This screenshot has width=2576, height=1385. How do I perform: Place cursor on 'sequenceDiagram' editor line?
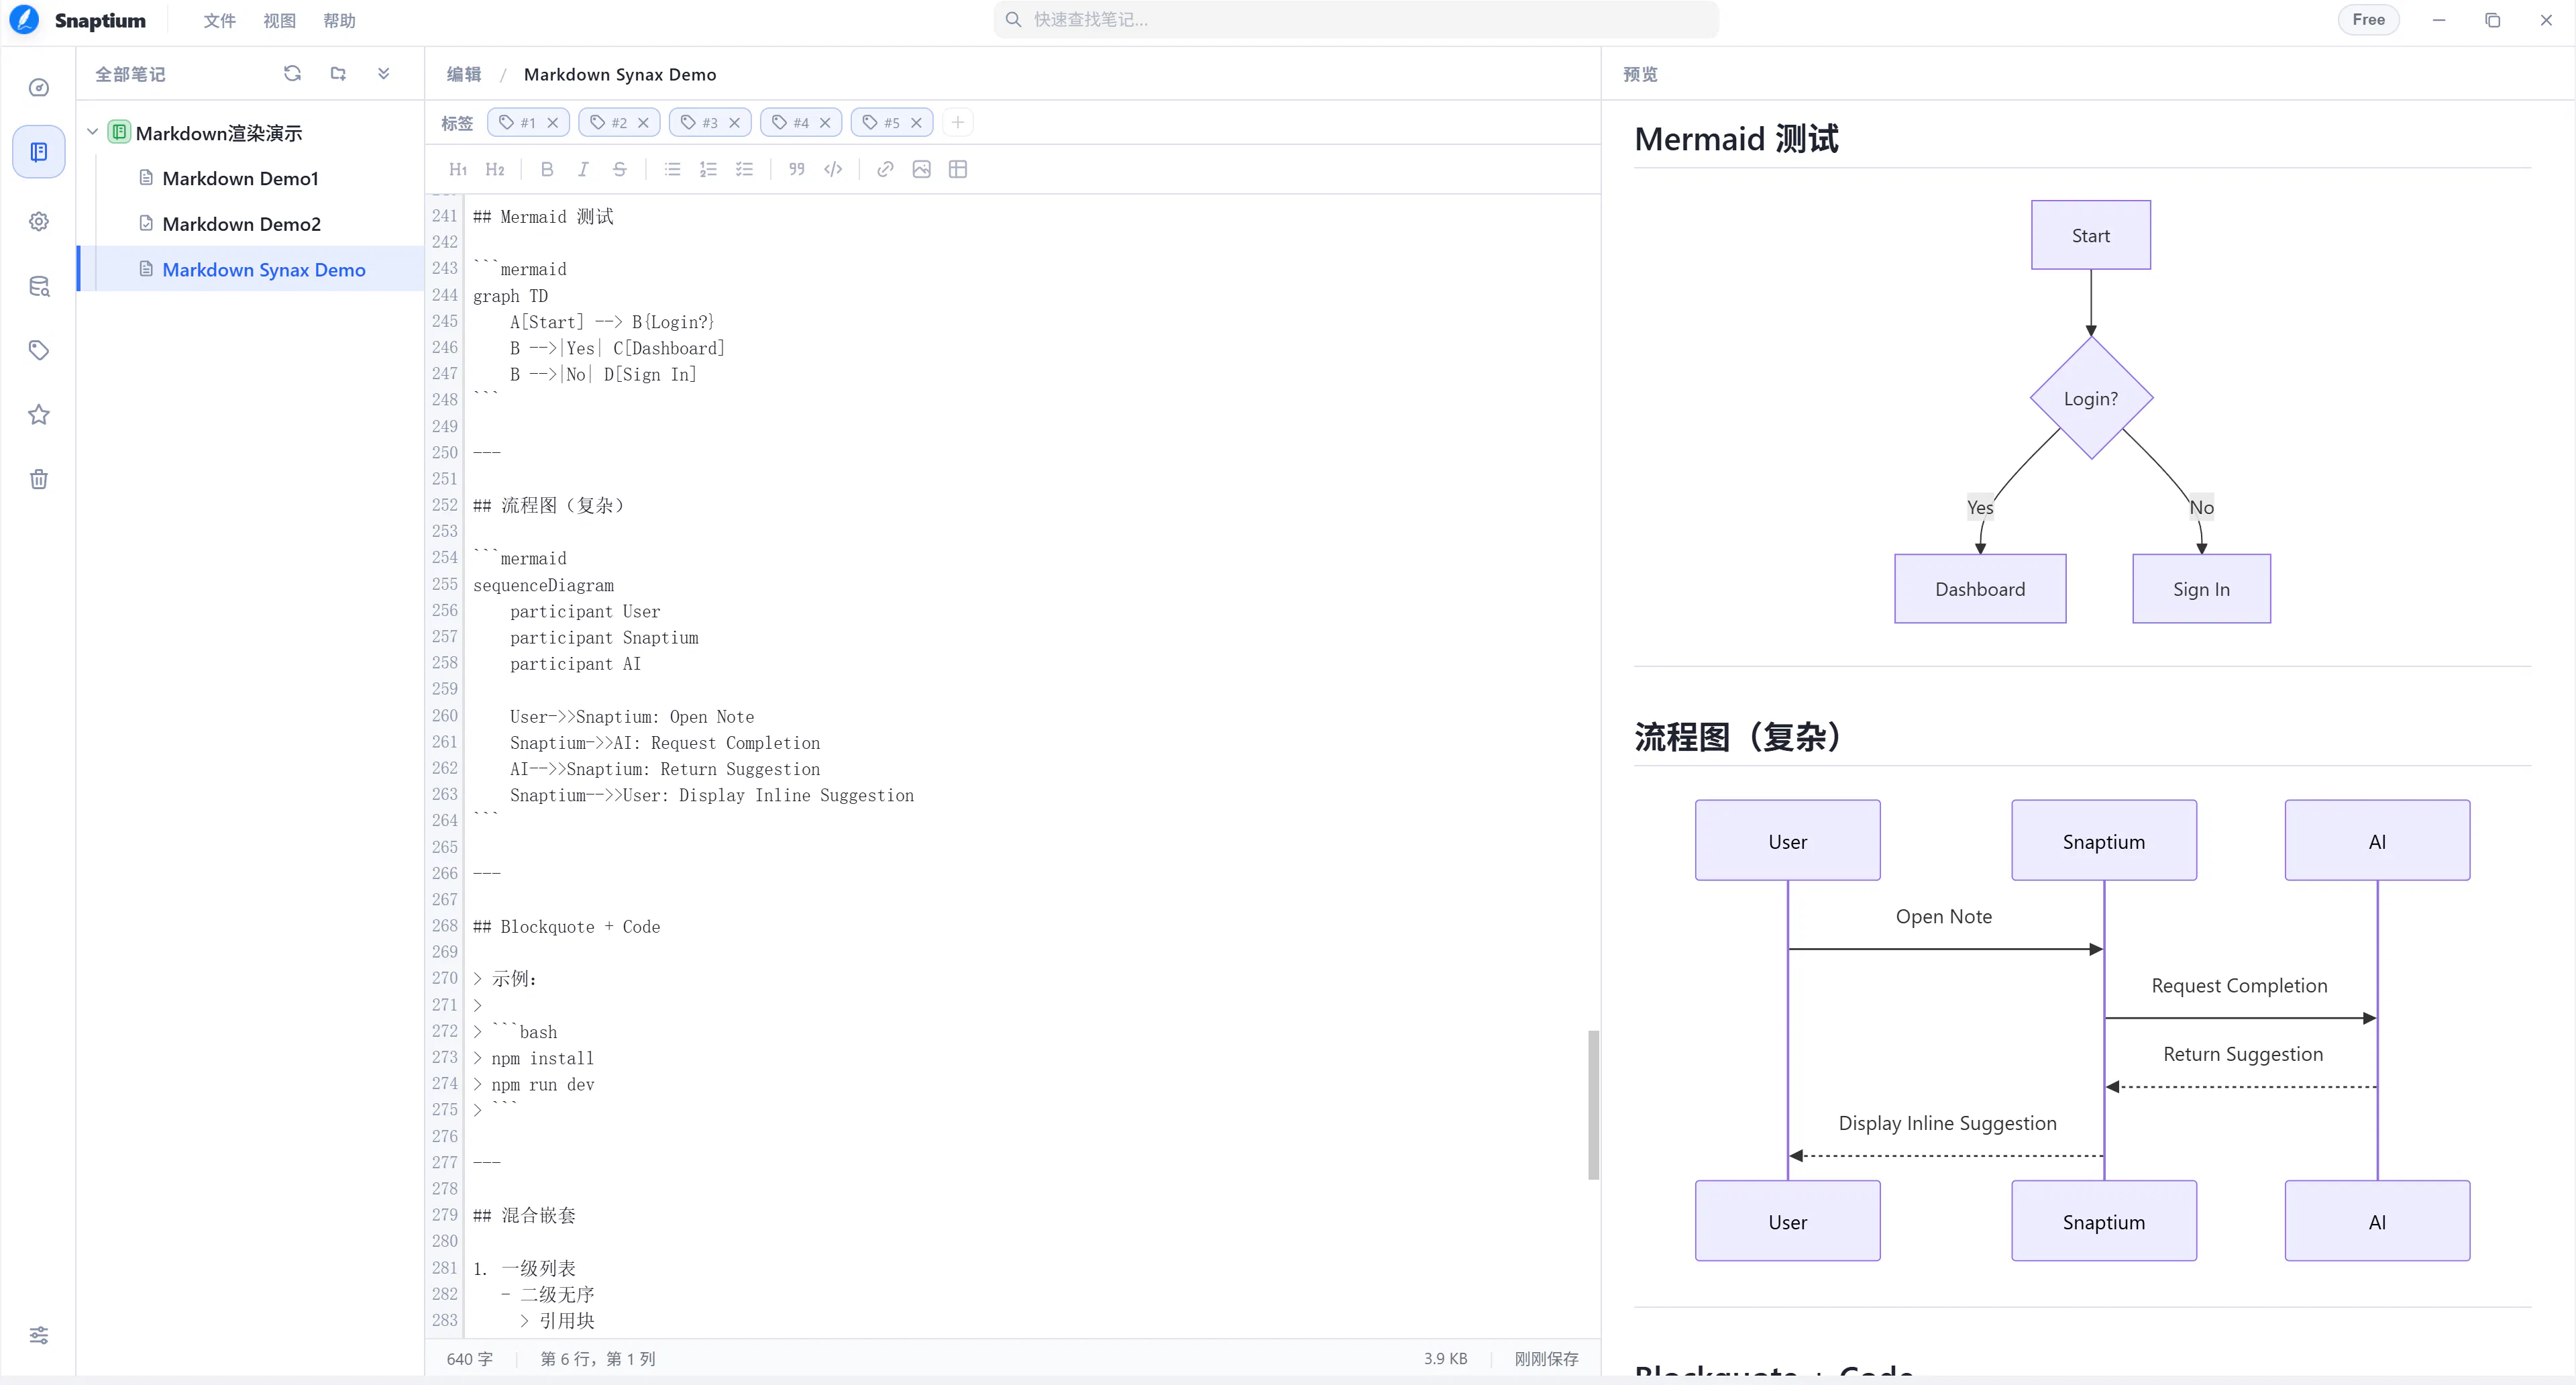coord(543,585)
